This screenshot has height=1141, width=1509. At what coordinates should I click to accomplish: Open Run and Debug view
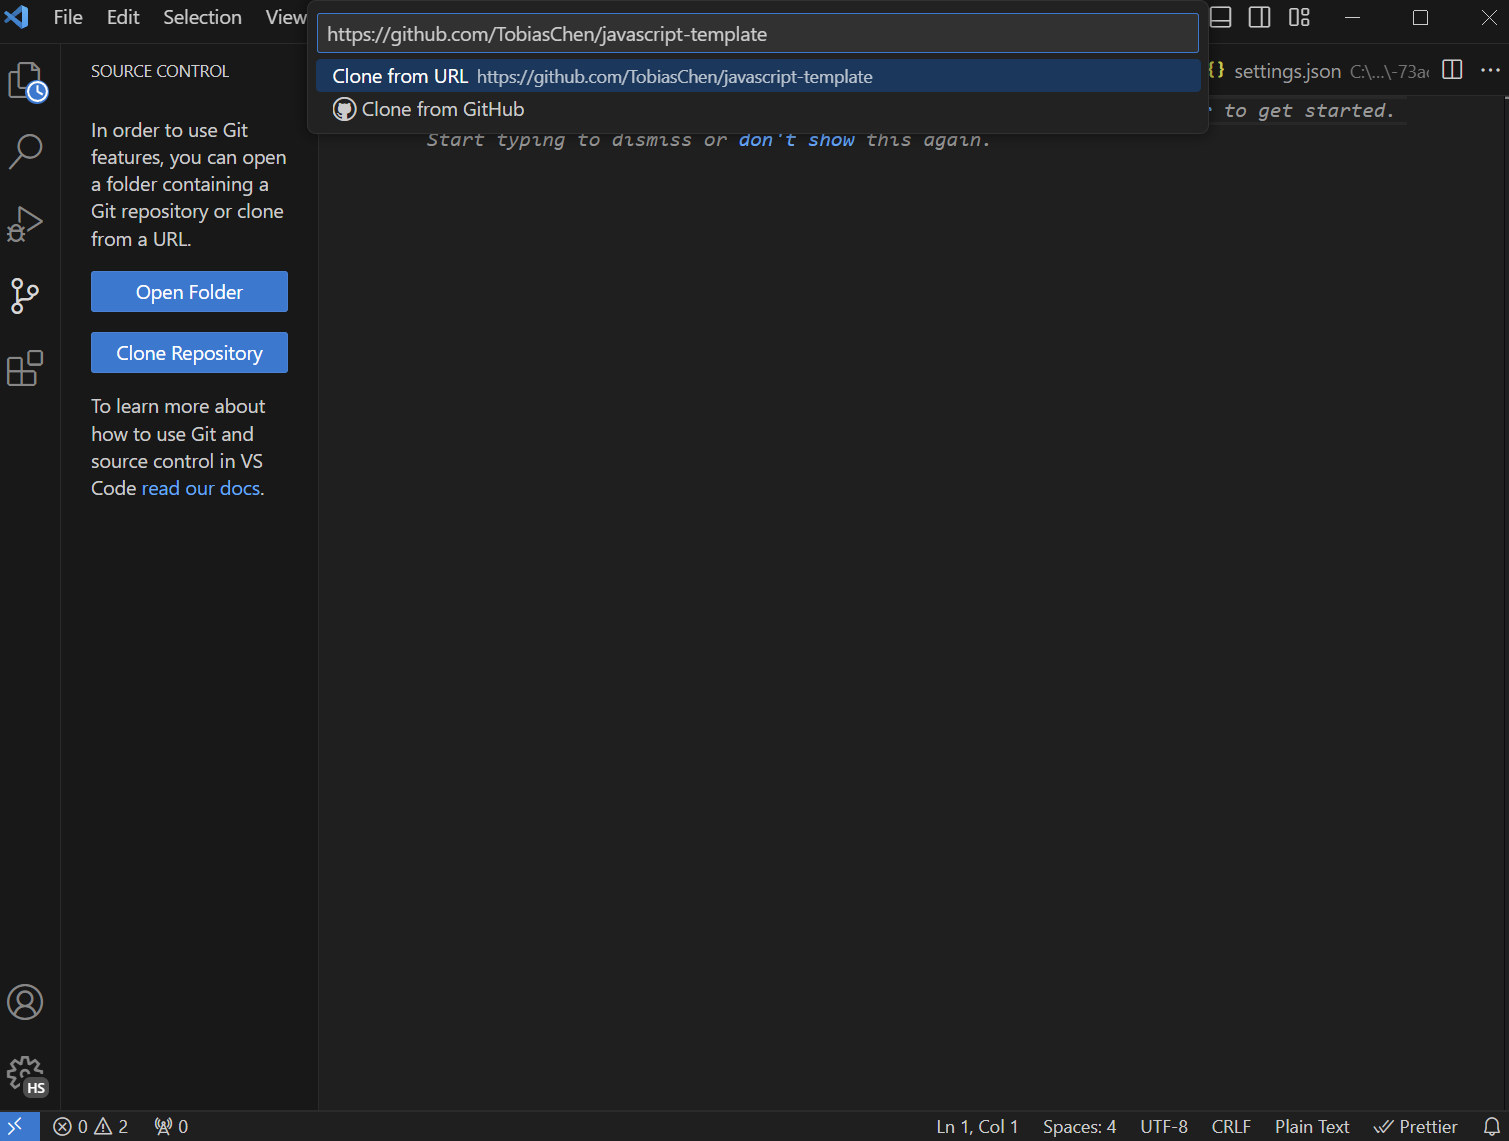(26, 224)
